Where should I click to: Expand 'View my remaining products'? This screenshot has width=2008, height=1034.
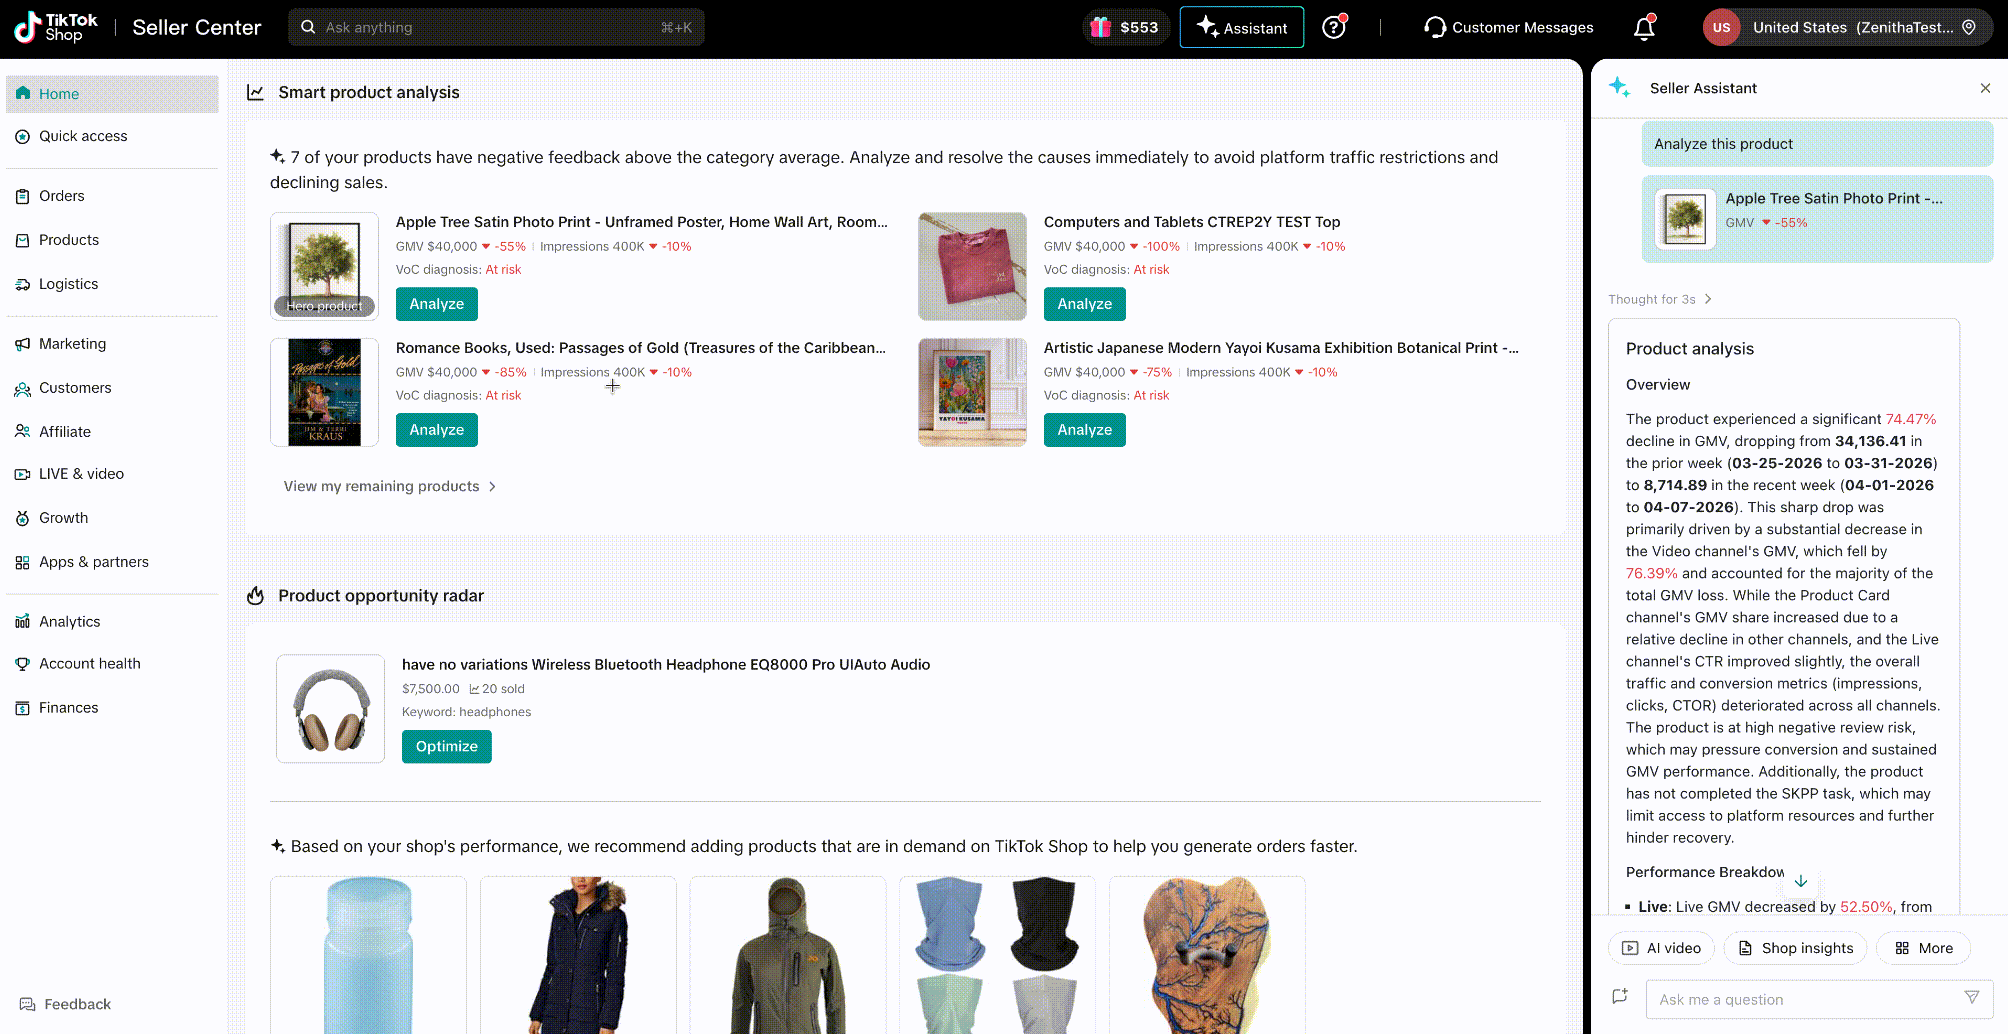pos(390,486)
